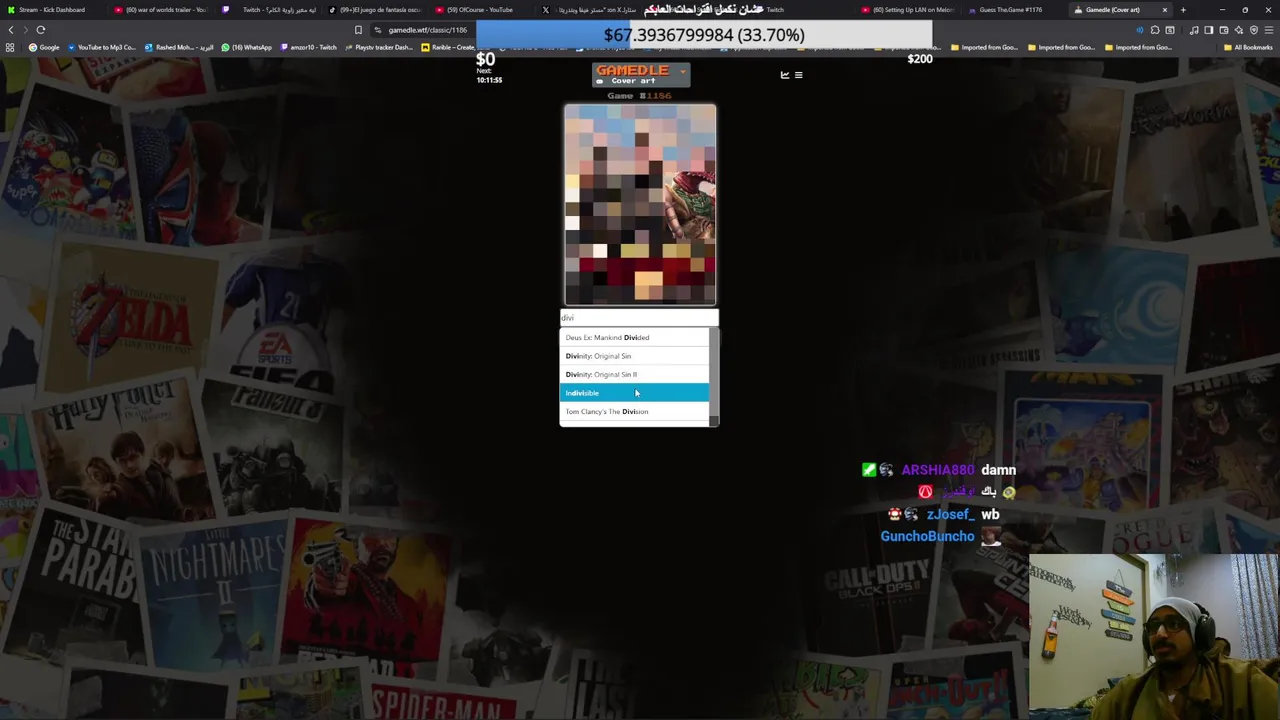Image resolution: width=1280 pixels, height=720 pixels.
Task: Open 'Rarible - Create' bookmark
Action: pyautogui.click(x=448, y=47)
